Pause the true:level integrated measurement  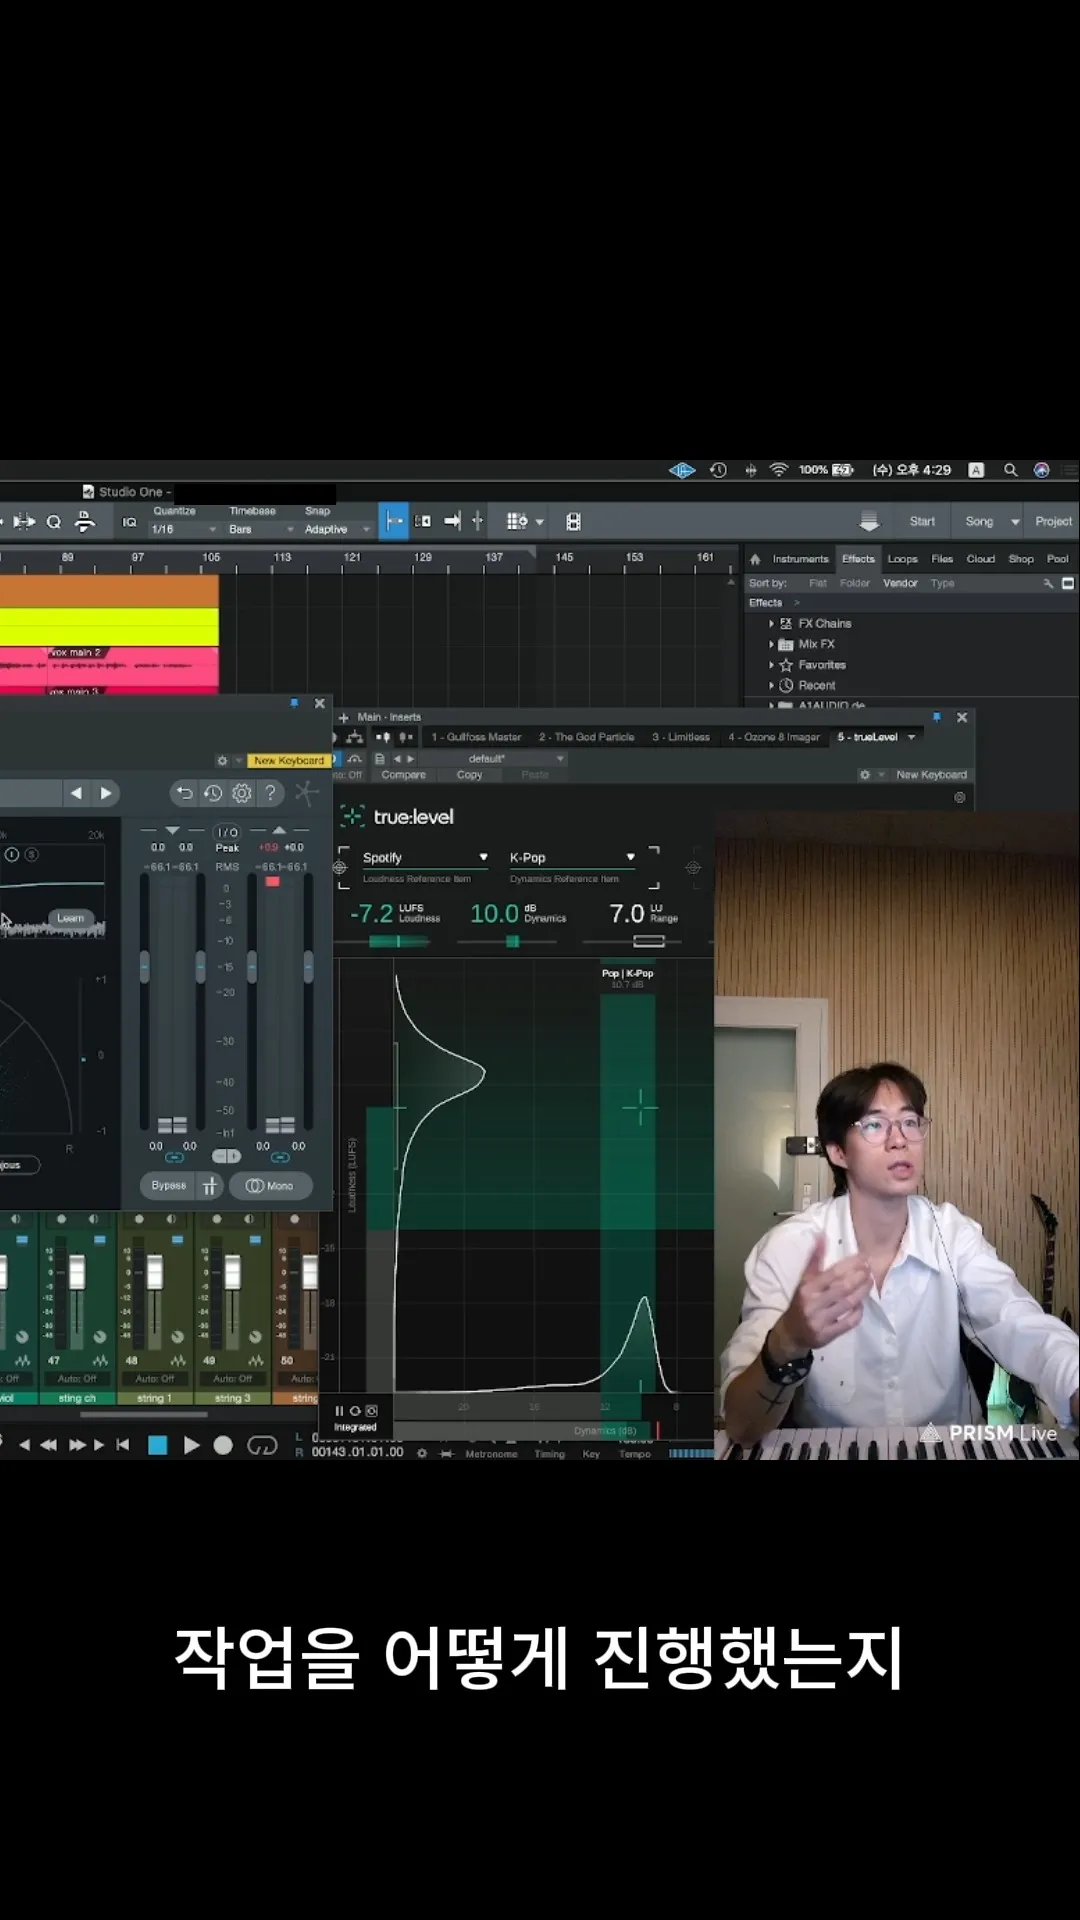click(x=339, y=1411)
